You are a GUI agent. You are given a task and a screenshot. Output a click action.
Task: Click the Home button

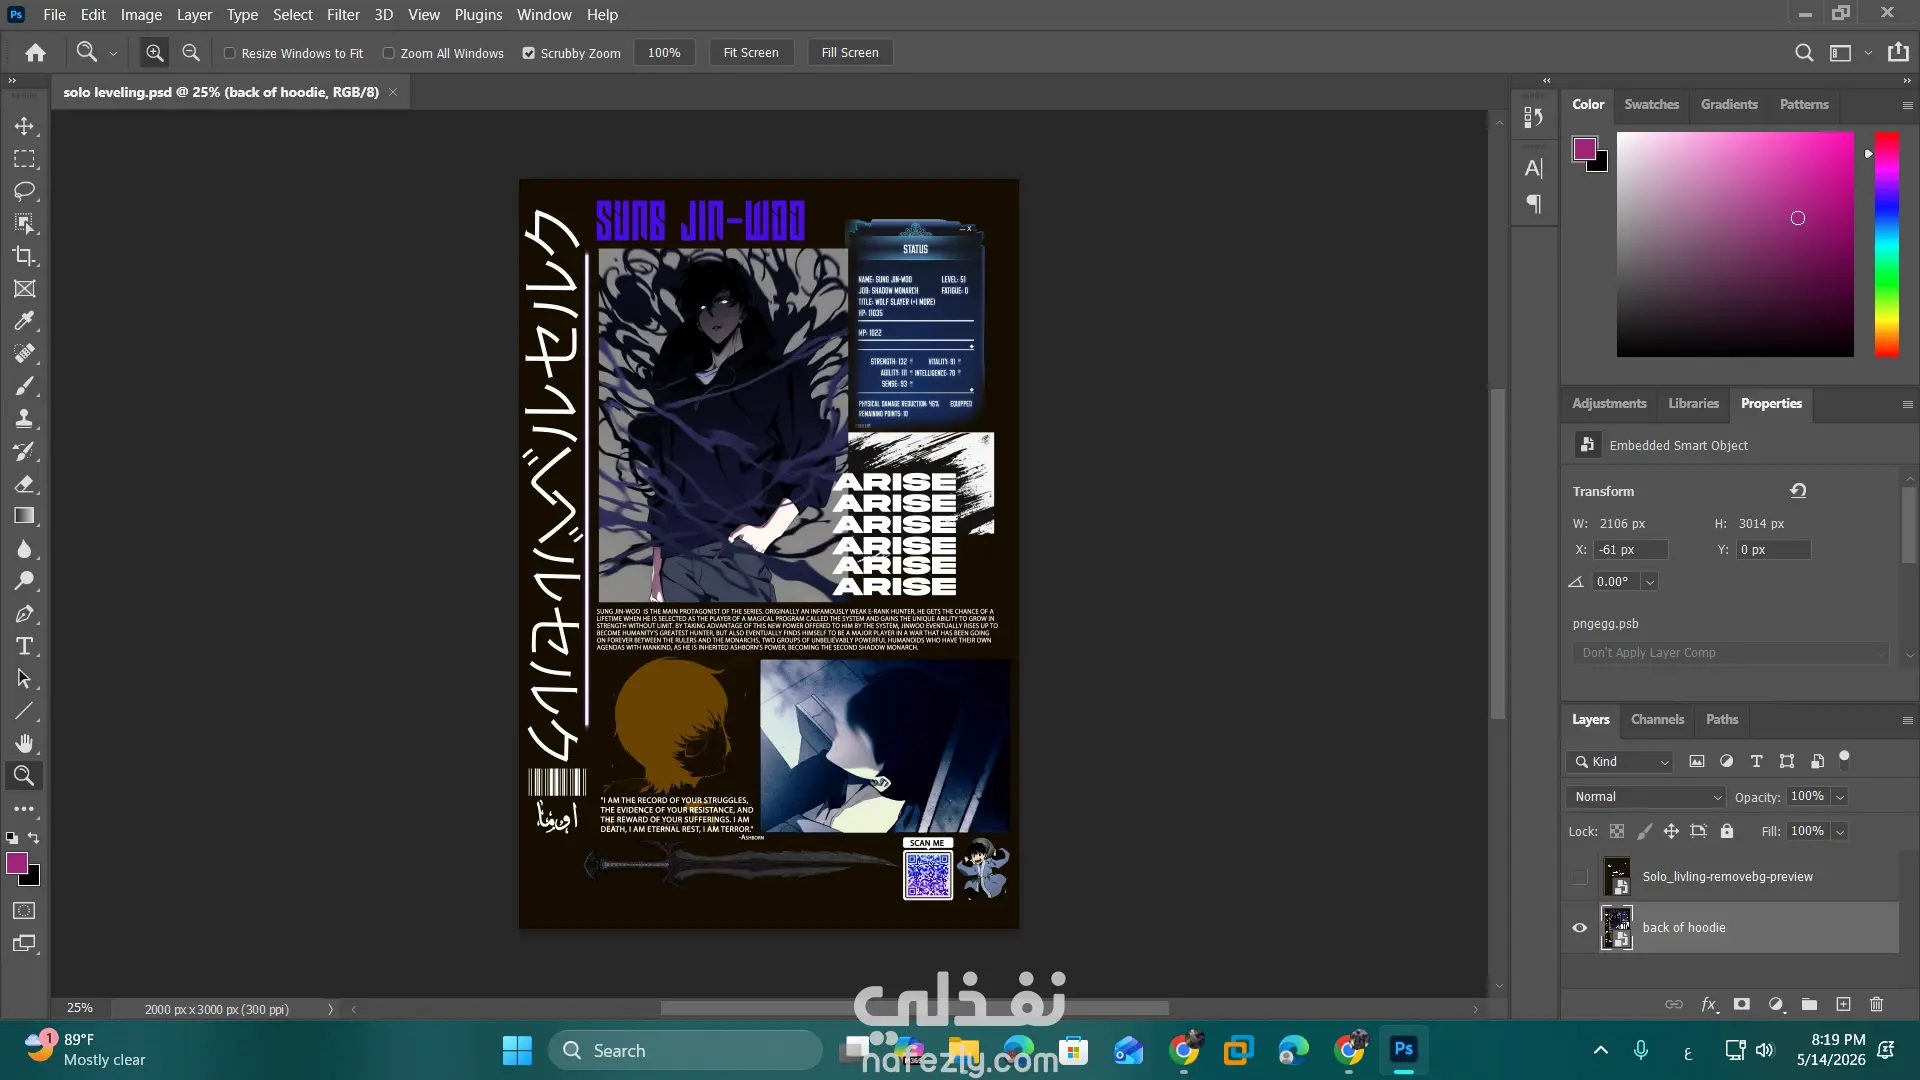(36, 53)
